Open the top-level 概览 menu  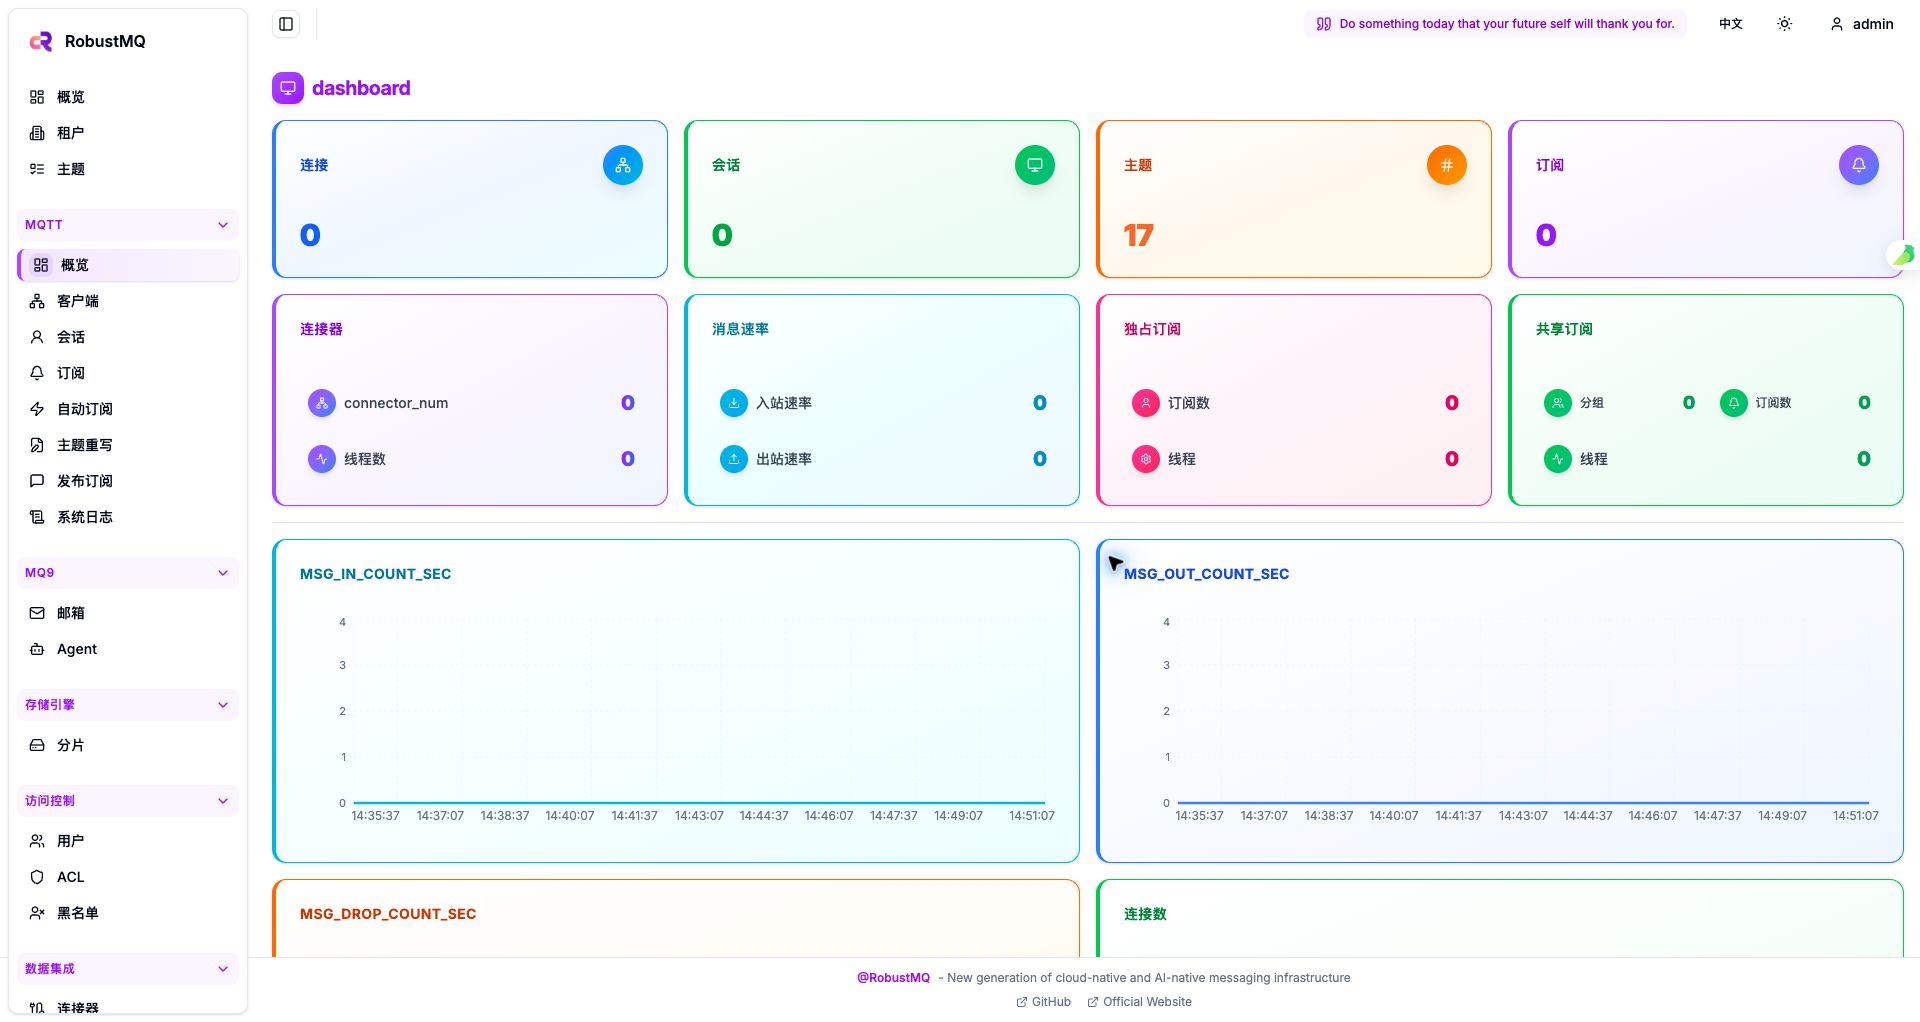[x=127, y=97]
